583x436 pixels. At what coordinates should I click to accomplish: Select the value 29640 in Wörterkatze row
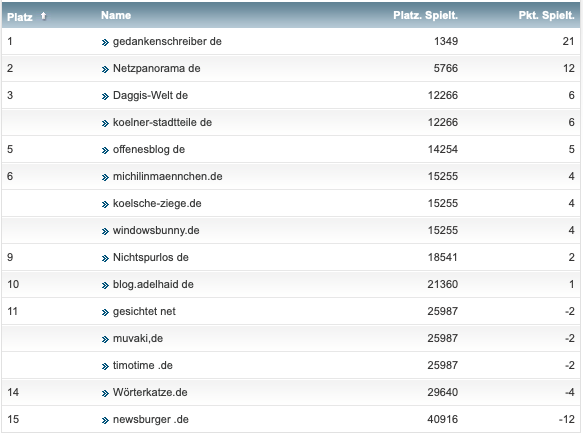click(x=443, y=393)
